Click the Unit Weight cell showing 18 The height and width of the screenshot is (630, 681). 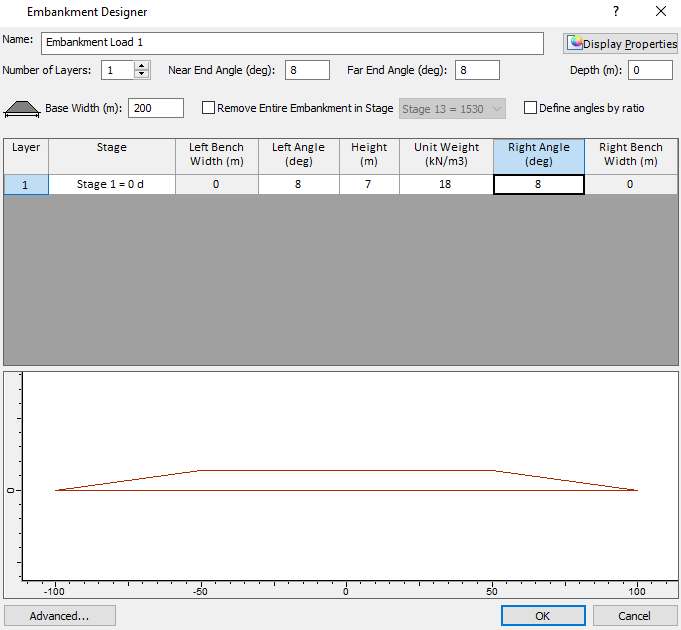(446, 185)
